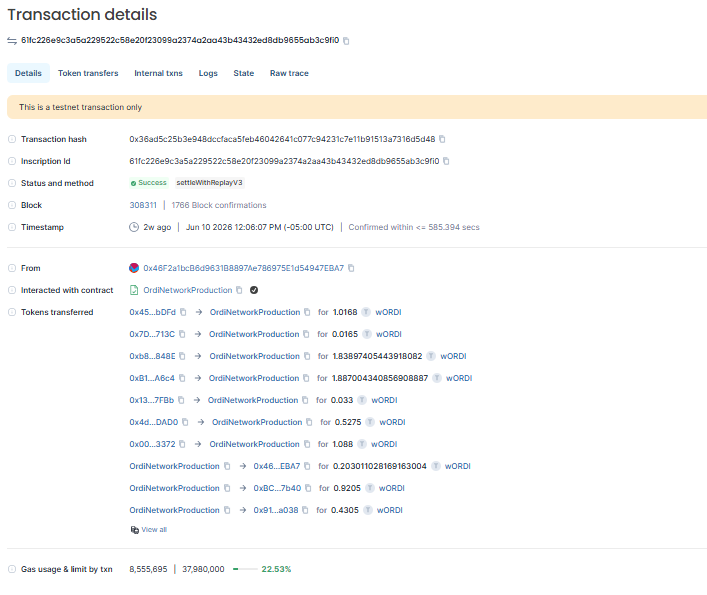The height and width of the screenshot is (595, 707).
Task: Click the verified checkmark beside OrdiNetworkProduction contract
Action: [x=254, y=290]
